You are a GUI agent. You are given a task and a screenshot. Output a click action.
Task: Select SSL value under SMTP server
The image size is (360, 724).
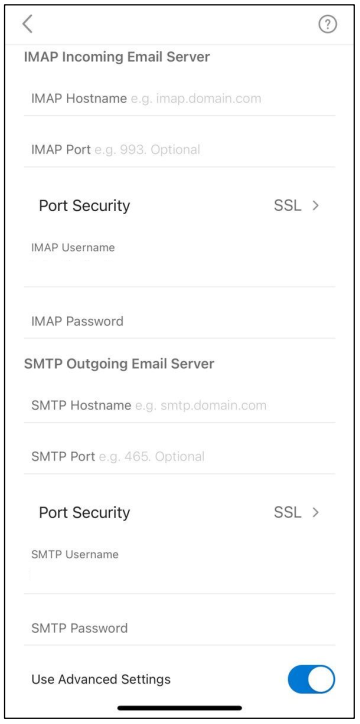[x=288, y=512]
